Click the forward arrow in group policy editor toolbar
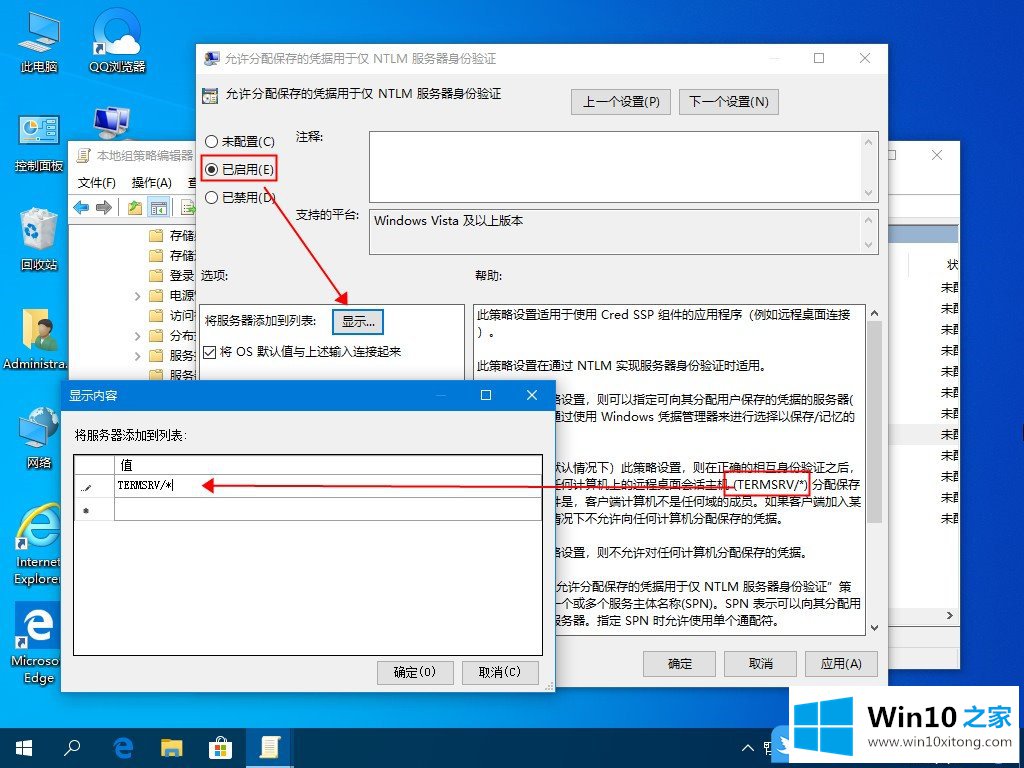The width and height of the screenshot is (1024, 768). 104,208
